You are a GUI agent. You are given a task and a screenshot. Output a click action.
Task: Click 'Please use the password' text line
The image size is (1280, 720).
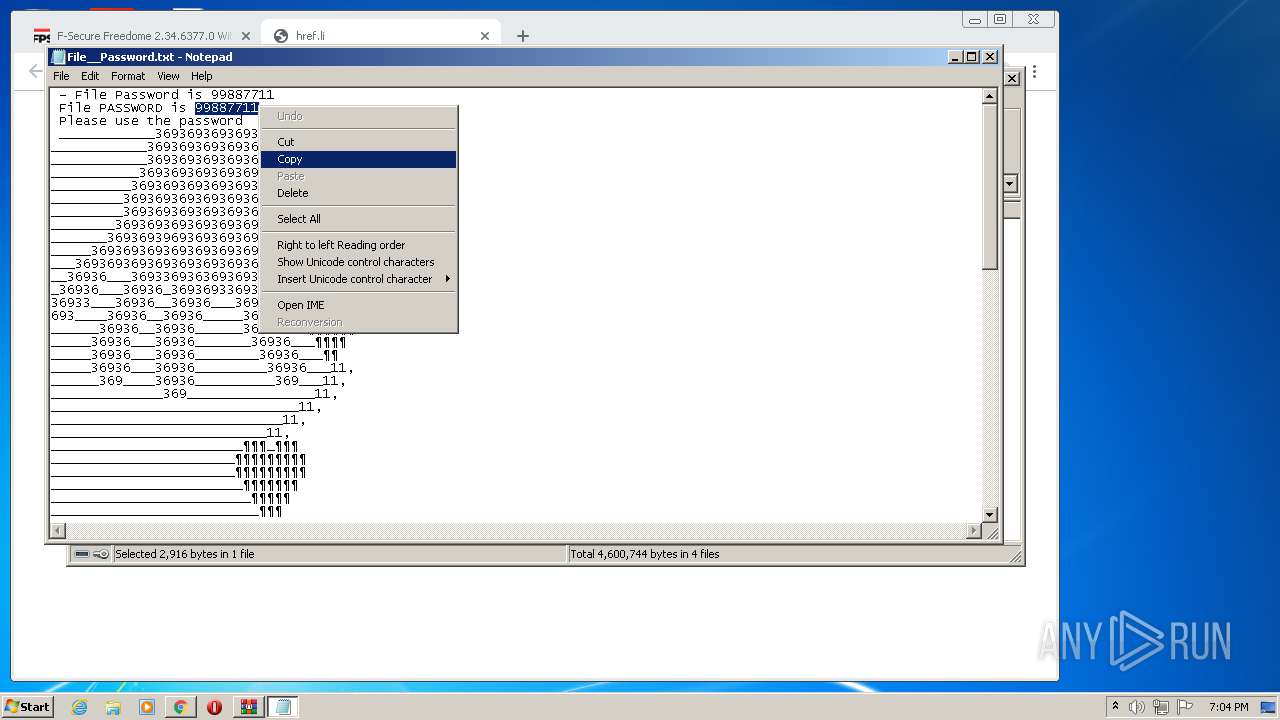150,121
